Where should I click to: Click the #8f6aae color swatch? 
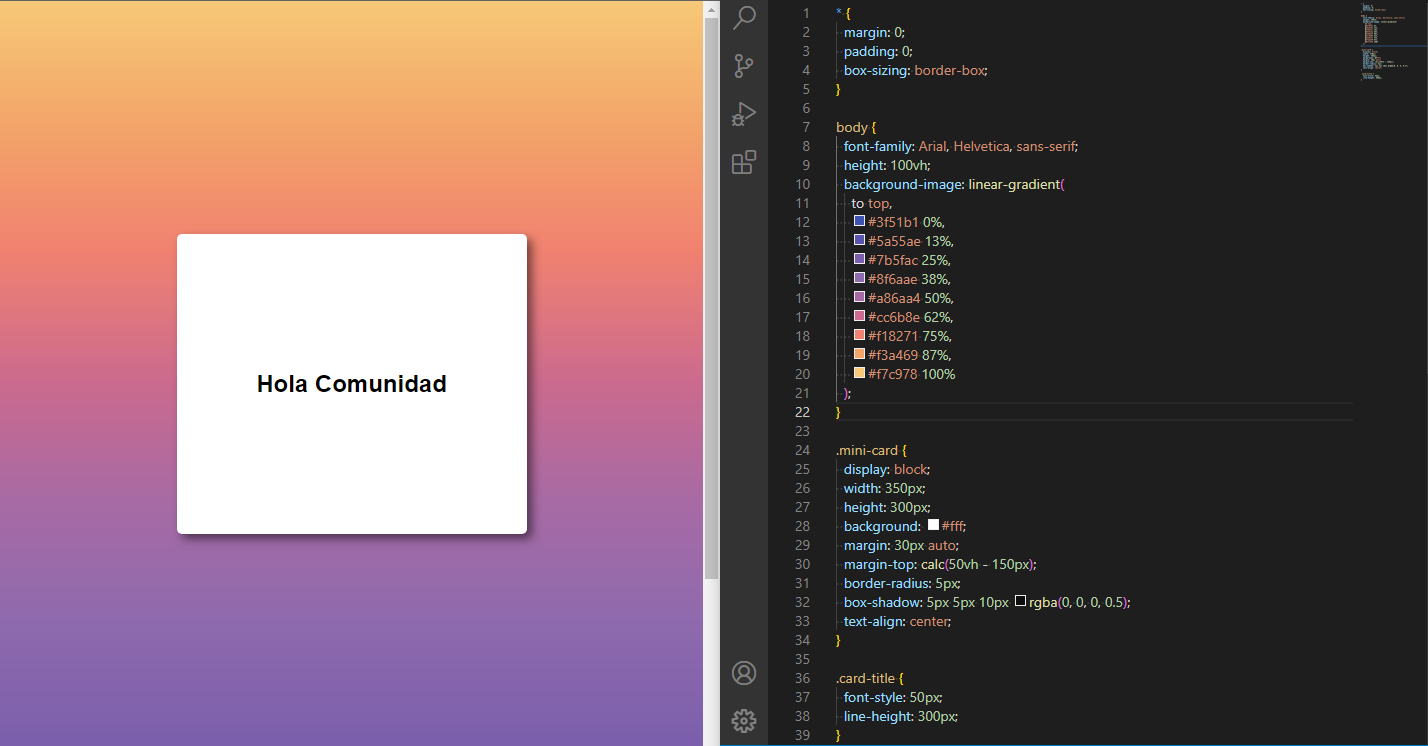click(x=860, y=278)
